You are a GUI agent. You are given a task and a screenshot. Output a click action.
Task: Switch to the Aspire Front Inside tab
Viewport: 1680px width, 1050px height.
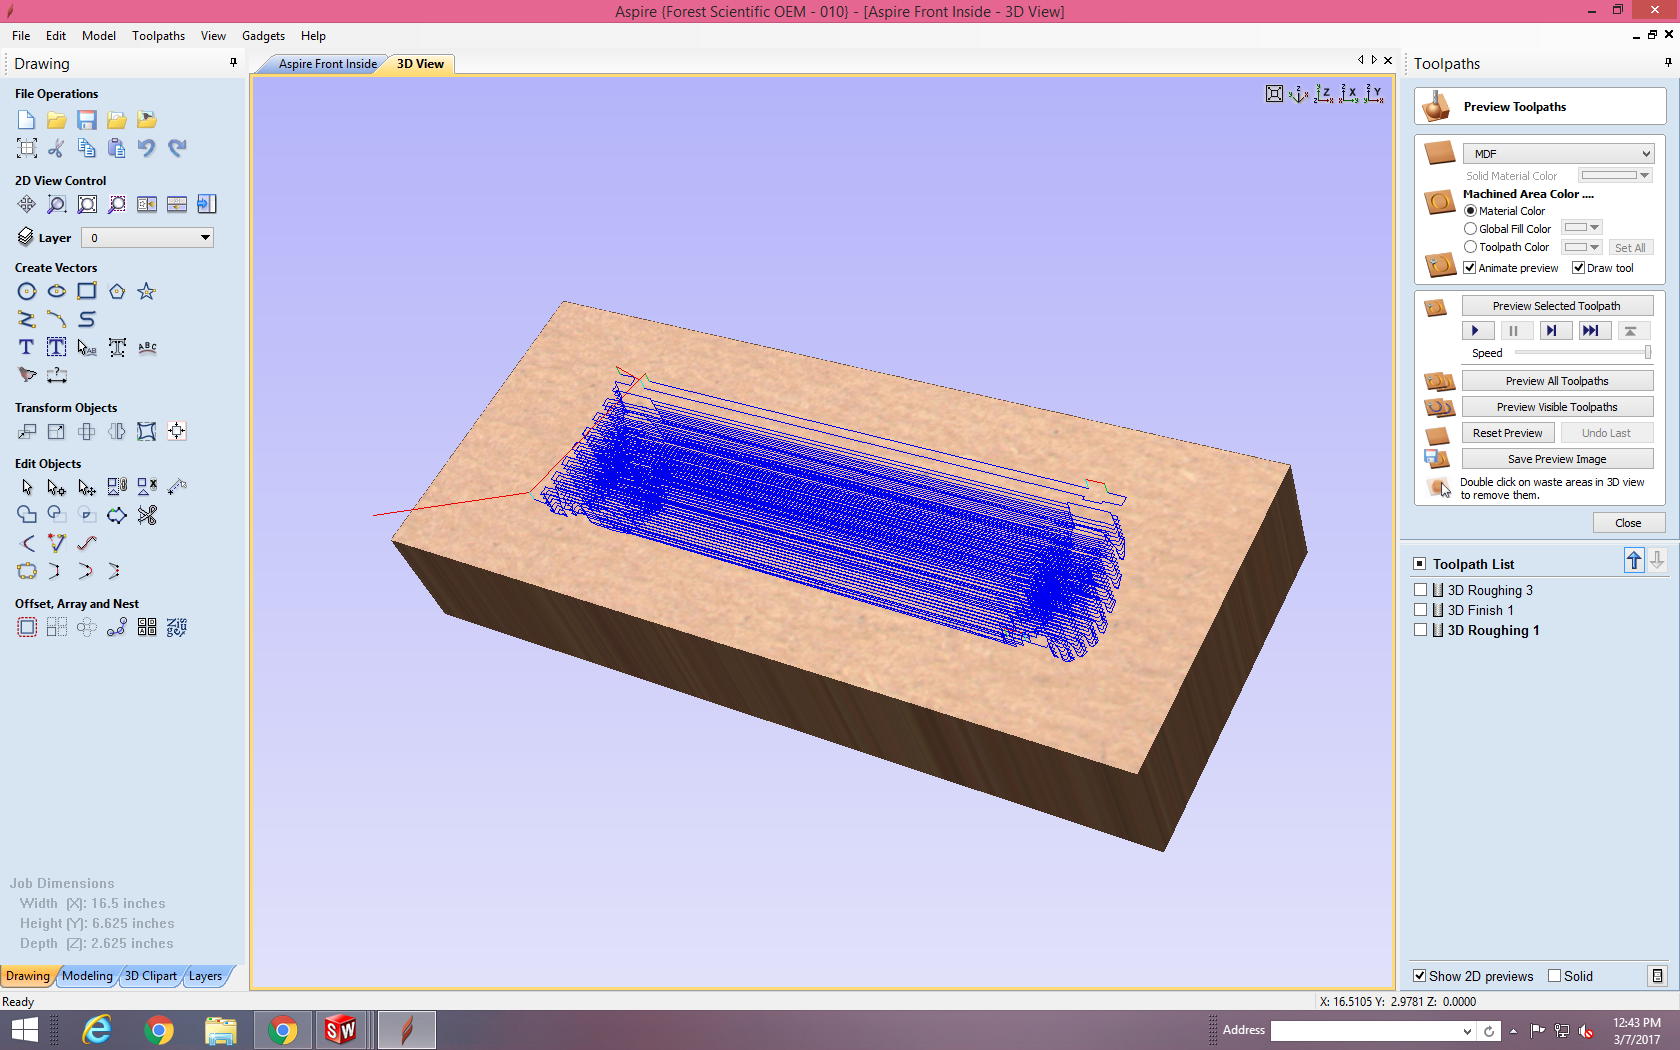(327, 63)
